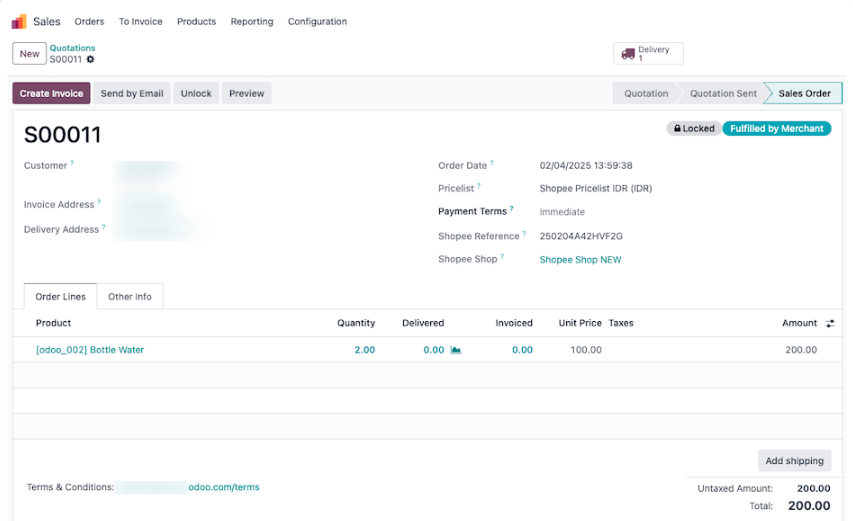Click the Preview button
This screenshot has width=853, height=521.
246,94
